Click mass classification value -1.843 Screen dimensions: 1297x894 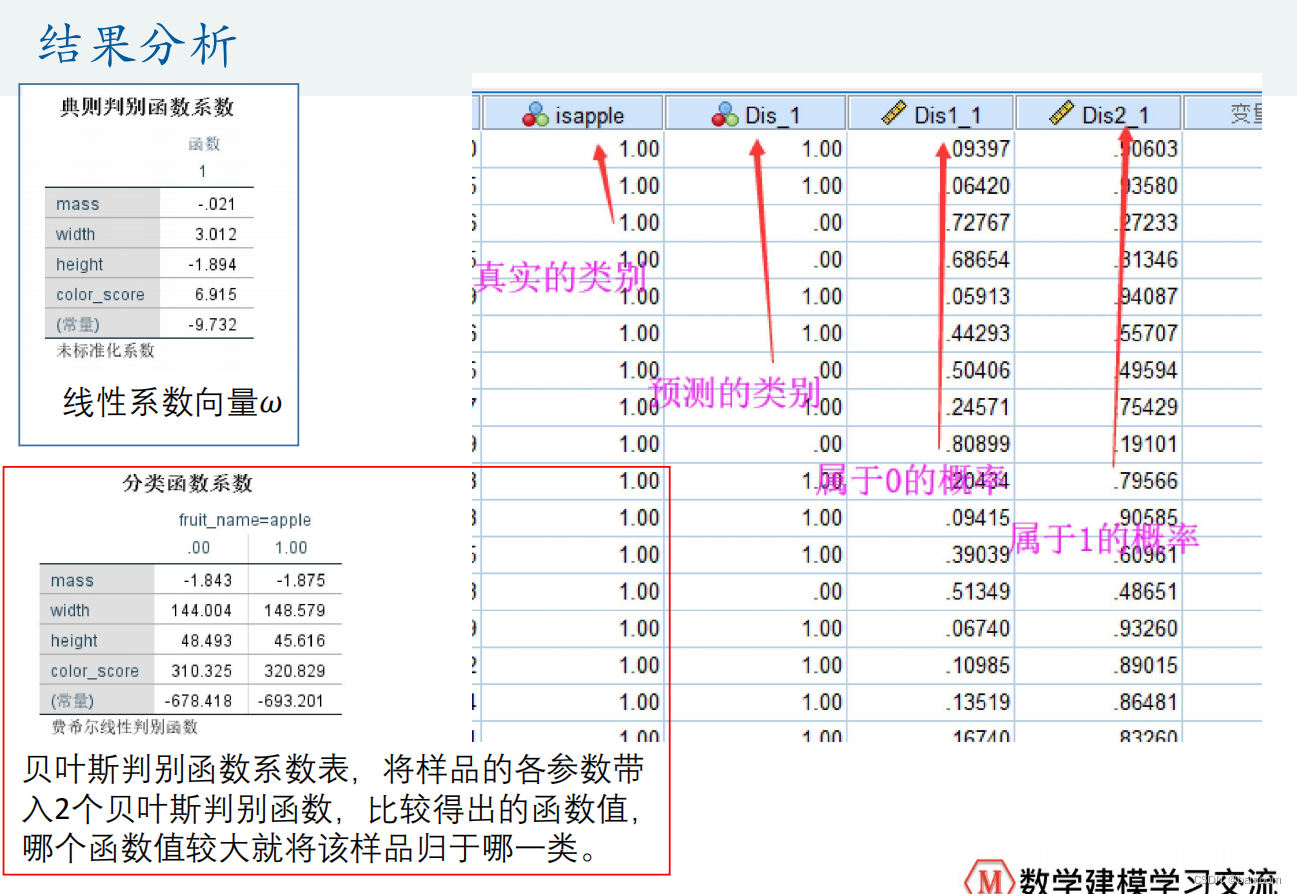tap(208, 580)
